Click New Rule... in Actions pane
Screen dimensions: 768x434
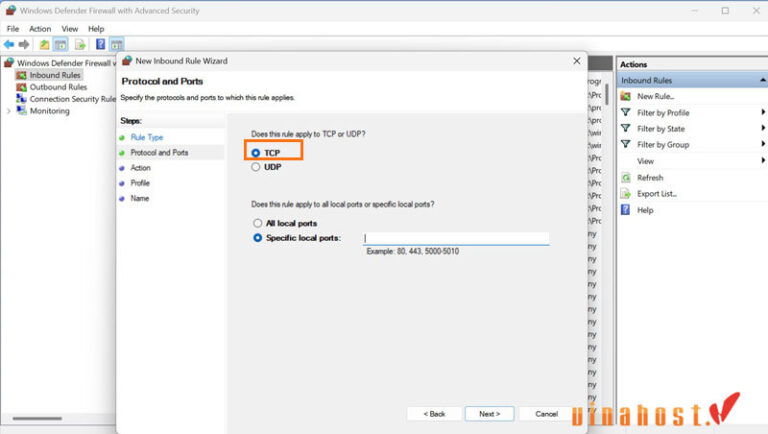[655, 96]
